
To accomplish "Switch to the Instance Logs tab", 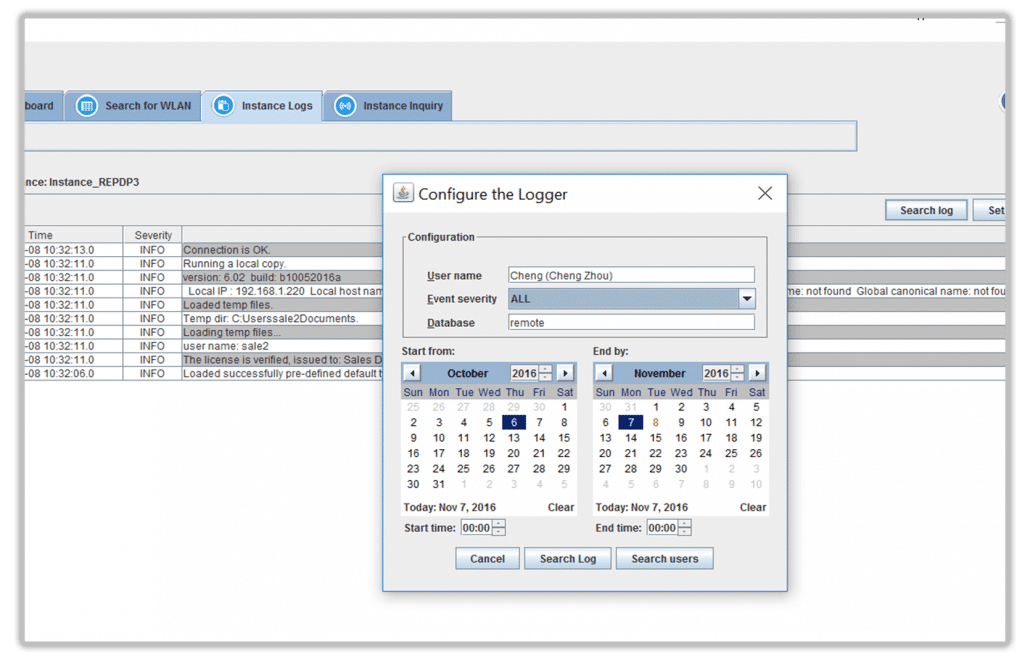I will (263, 106).
